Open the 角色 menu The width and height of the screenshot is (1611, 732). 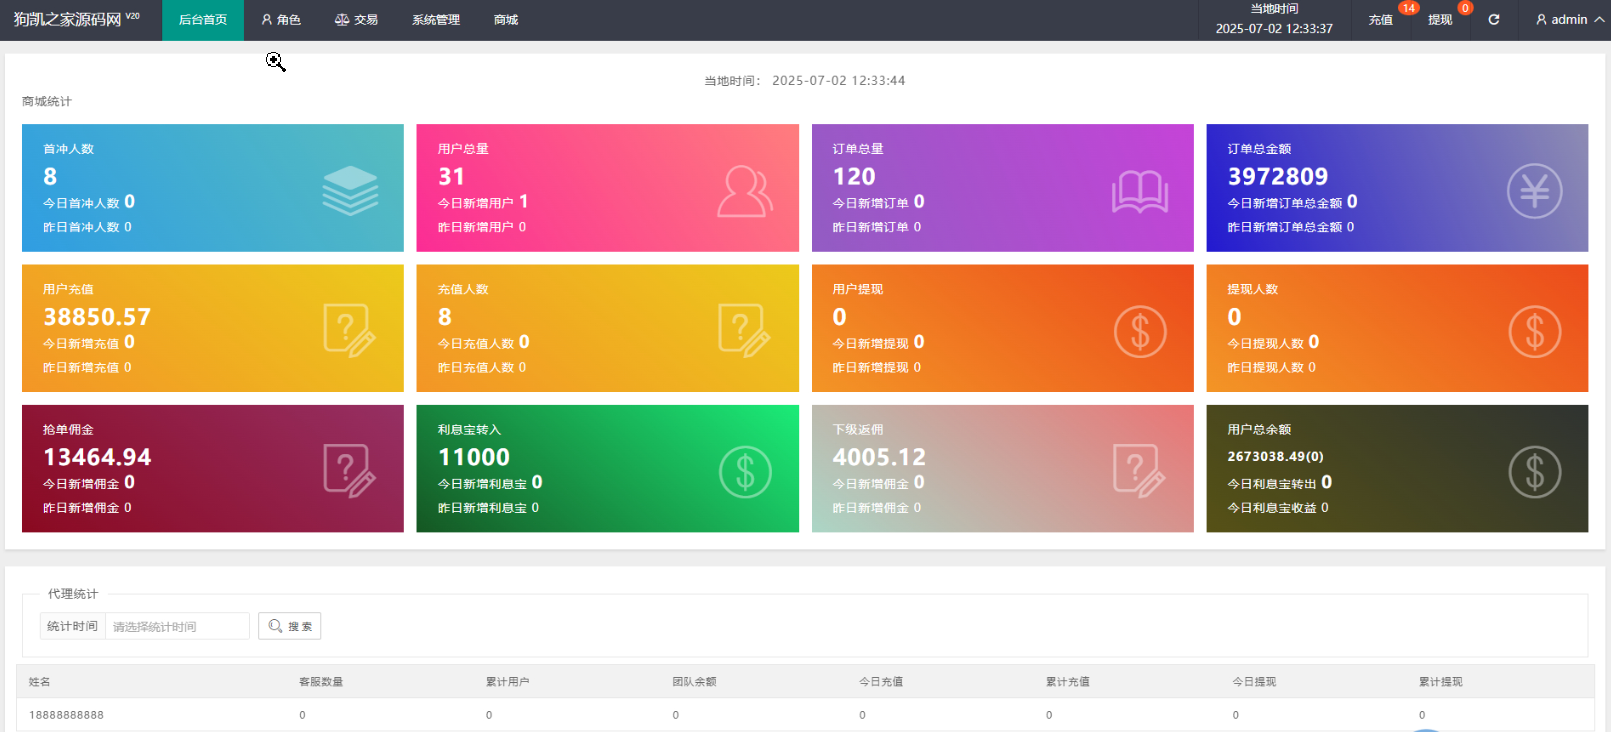tap(281, 20)
